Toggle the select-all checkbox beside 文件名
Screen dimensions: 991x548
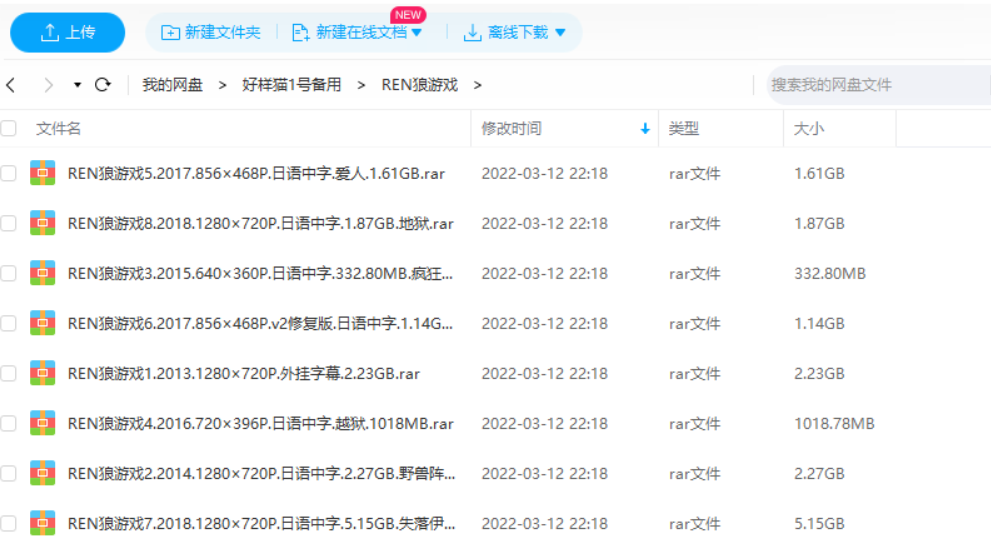pyautogui.click(x=9, y=129)
